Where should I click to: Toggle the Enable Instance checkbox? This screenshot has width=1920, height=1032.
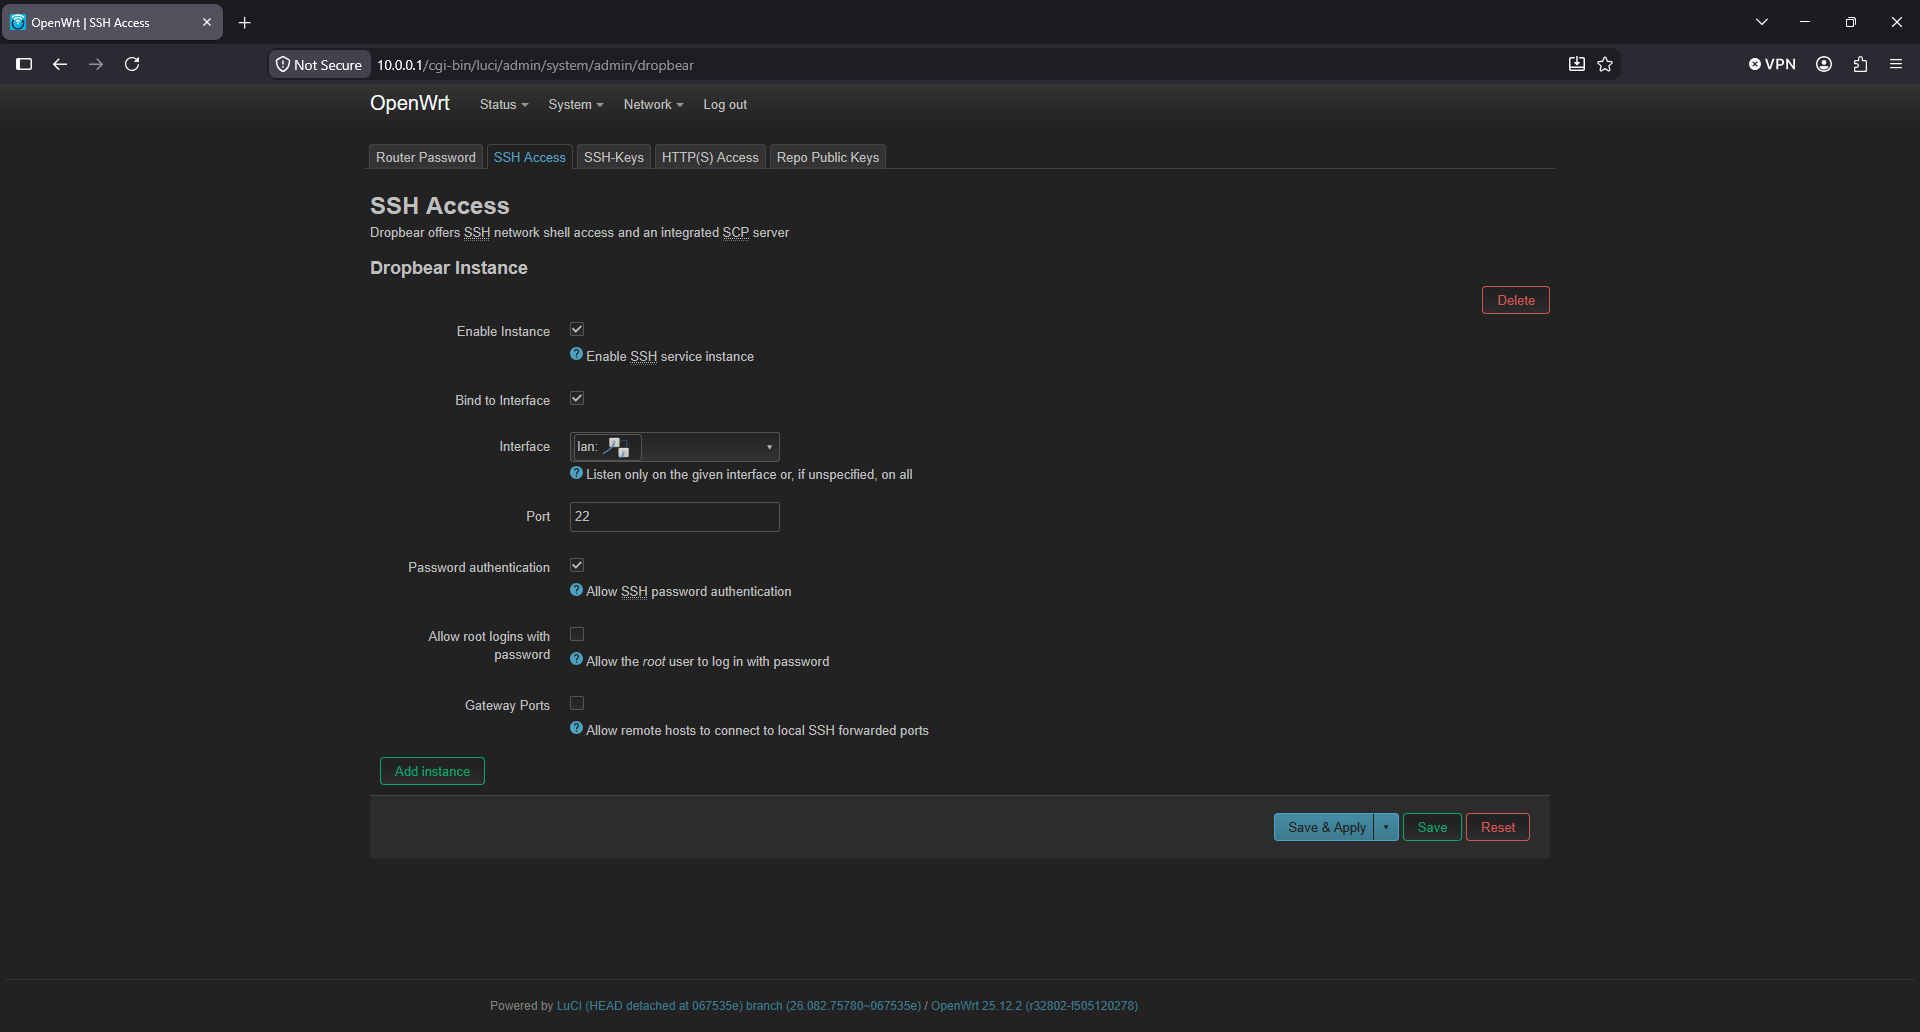point(577,329)
